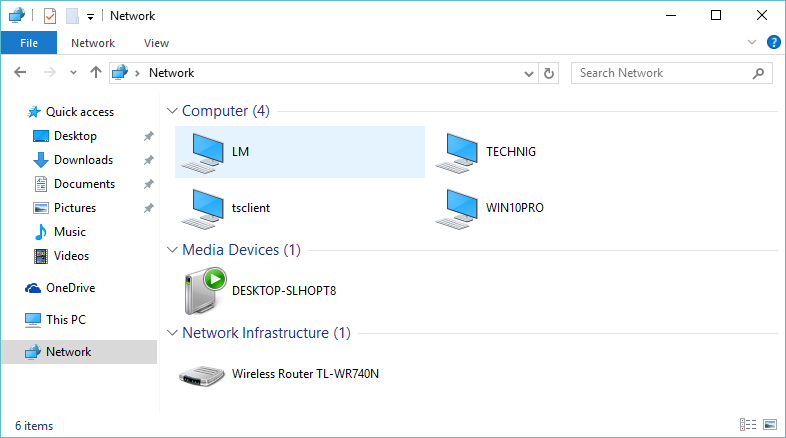The width and height of the screenshot is (786, 438).
Task: Expand the ribbon with chevron
Action: click(x=751, y=43)
